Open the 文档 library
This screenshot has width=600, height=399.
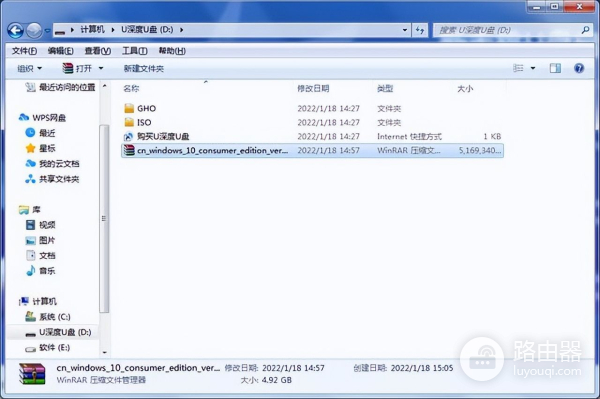click(x=41, y=256)
